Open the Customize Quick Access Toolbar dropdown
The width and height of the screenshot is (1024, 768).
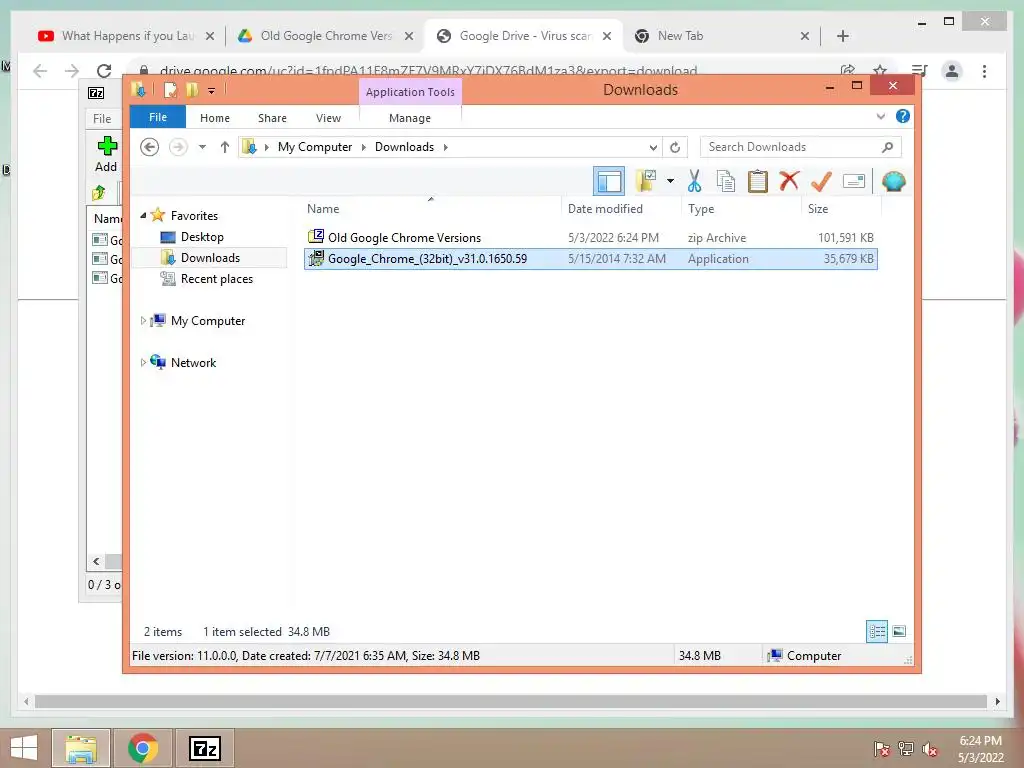pyautogui.click(x=212, y=91)
